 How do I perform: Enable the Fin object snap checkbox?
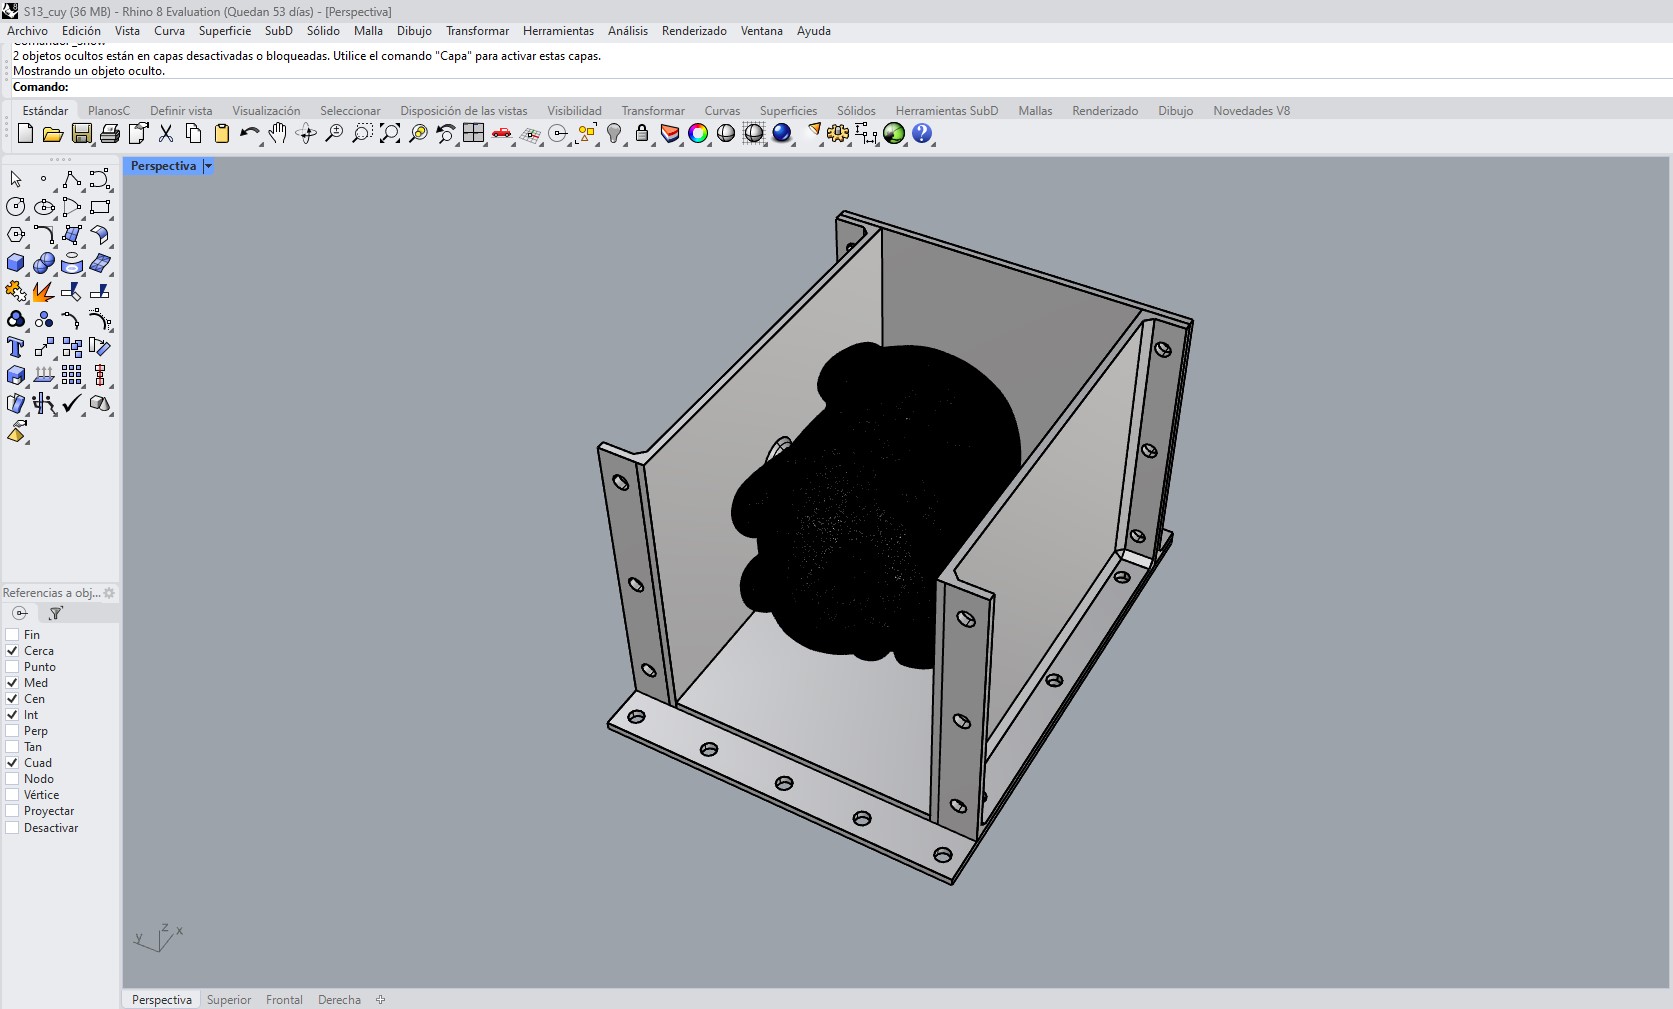(13, 635)
